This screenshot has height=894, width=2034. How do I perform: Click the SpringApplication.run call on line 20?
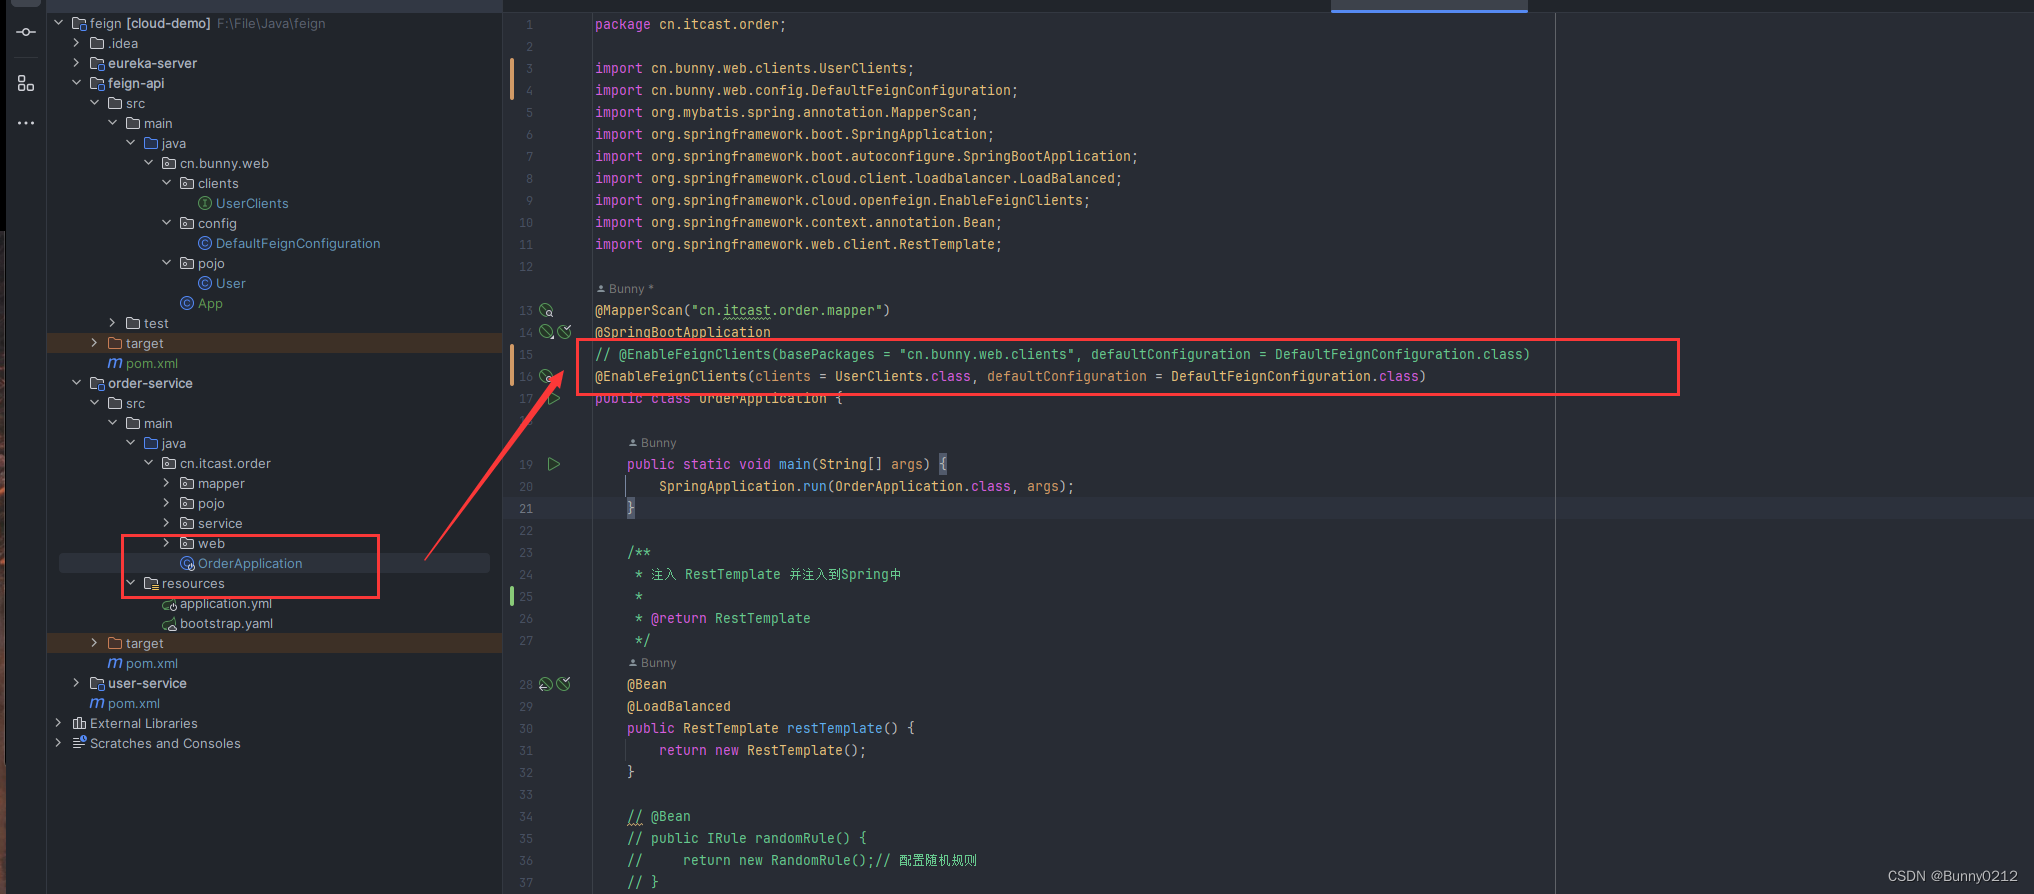coord(867,487)
